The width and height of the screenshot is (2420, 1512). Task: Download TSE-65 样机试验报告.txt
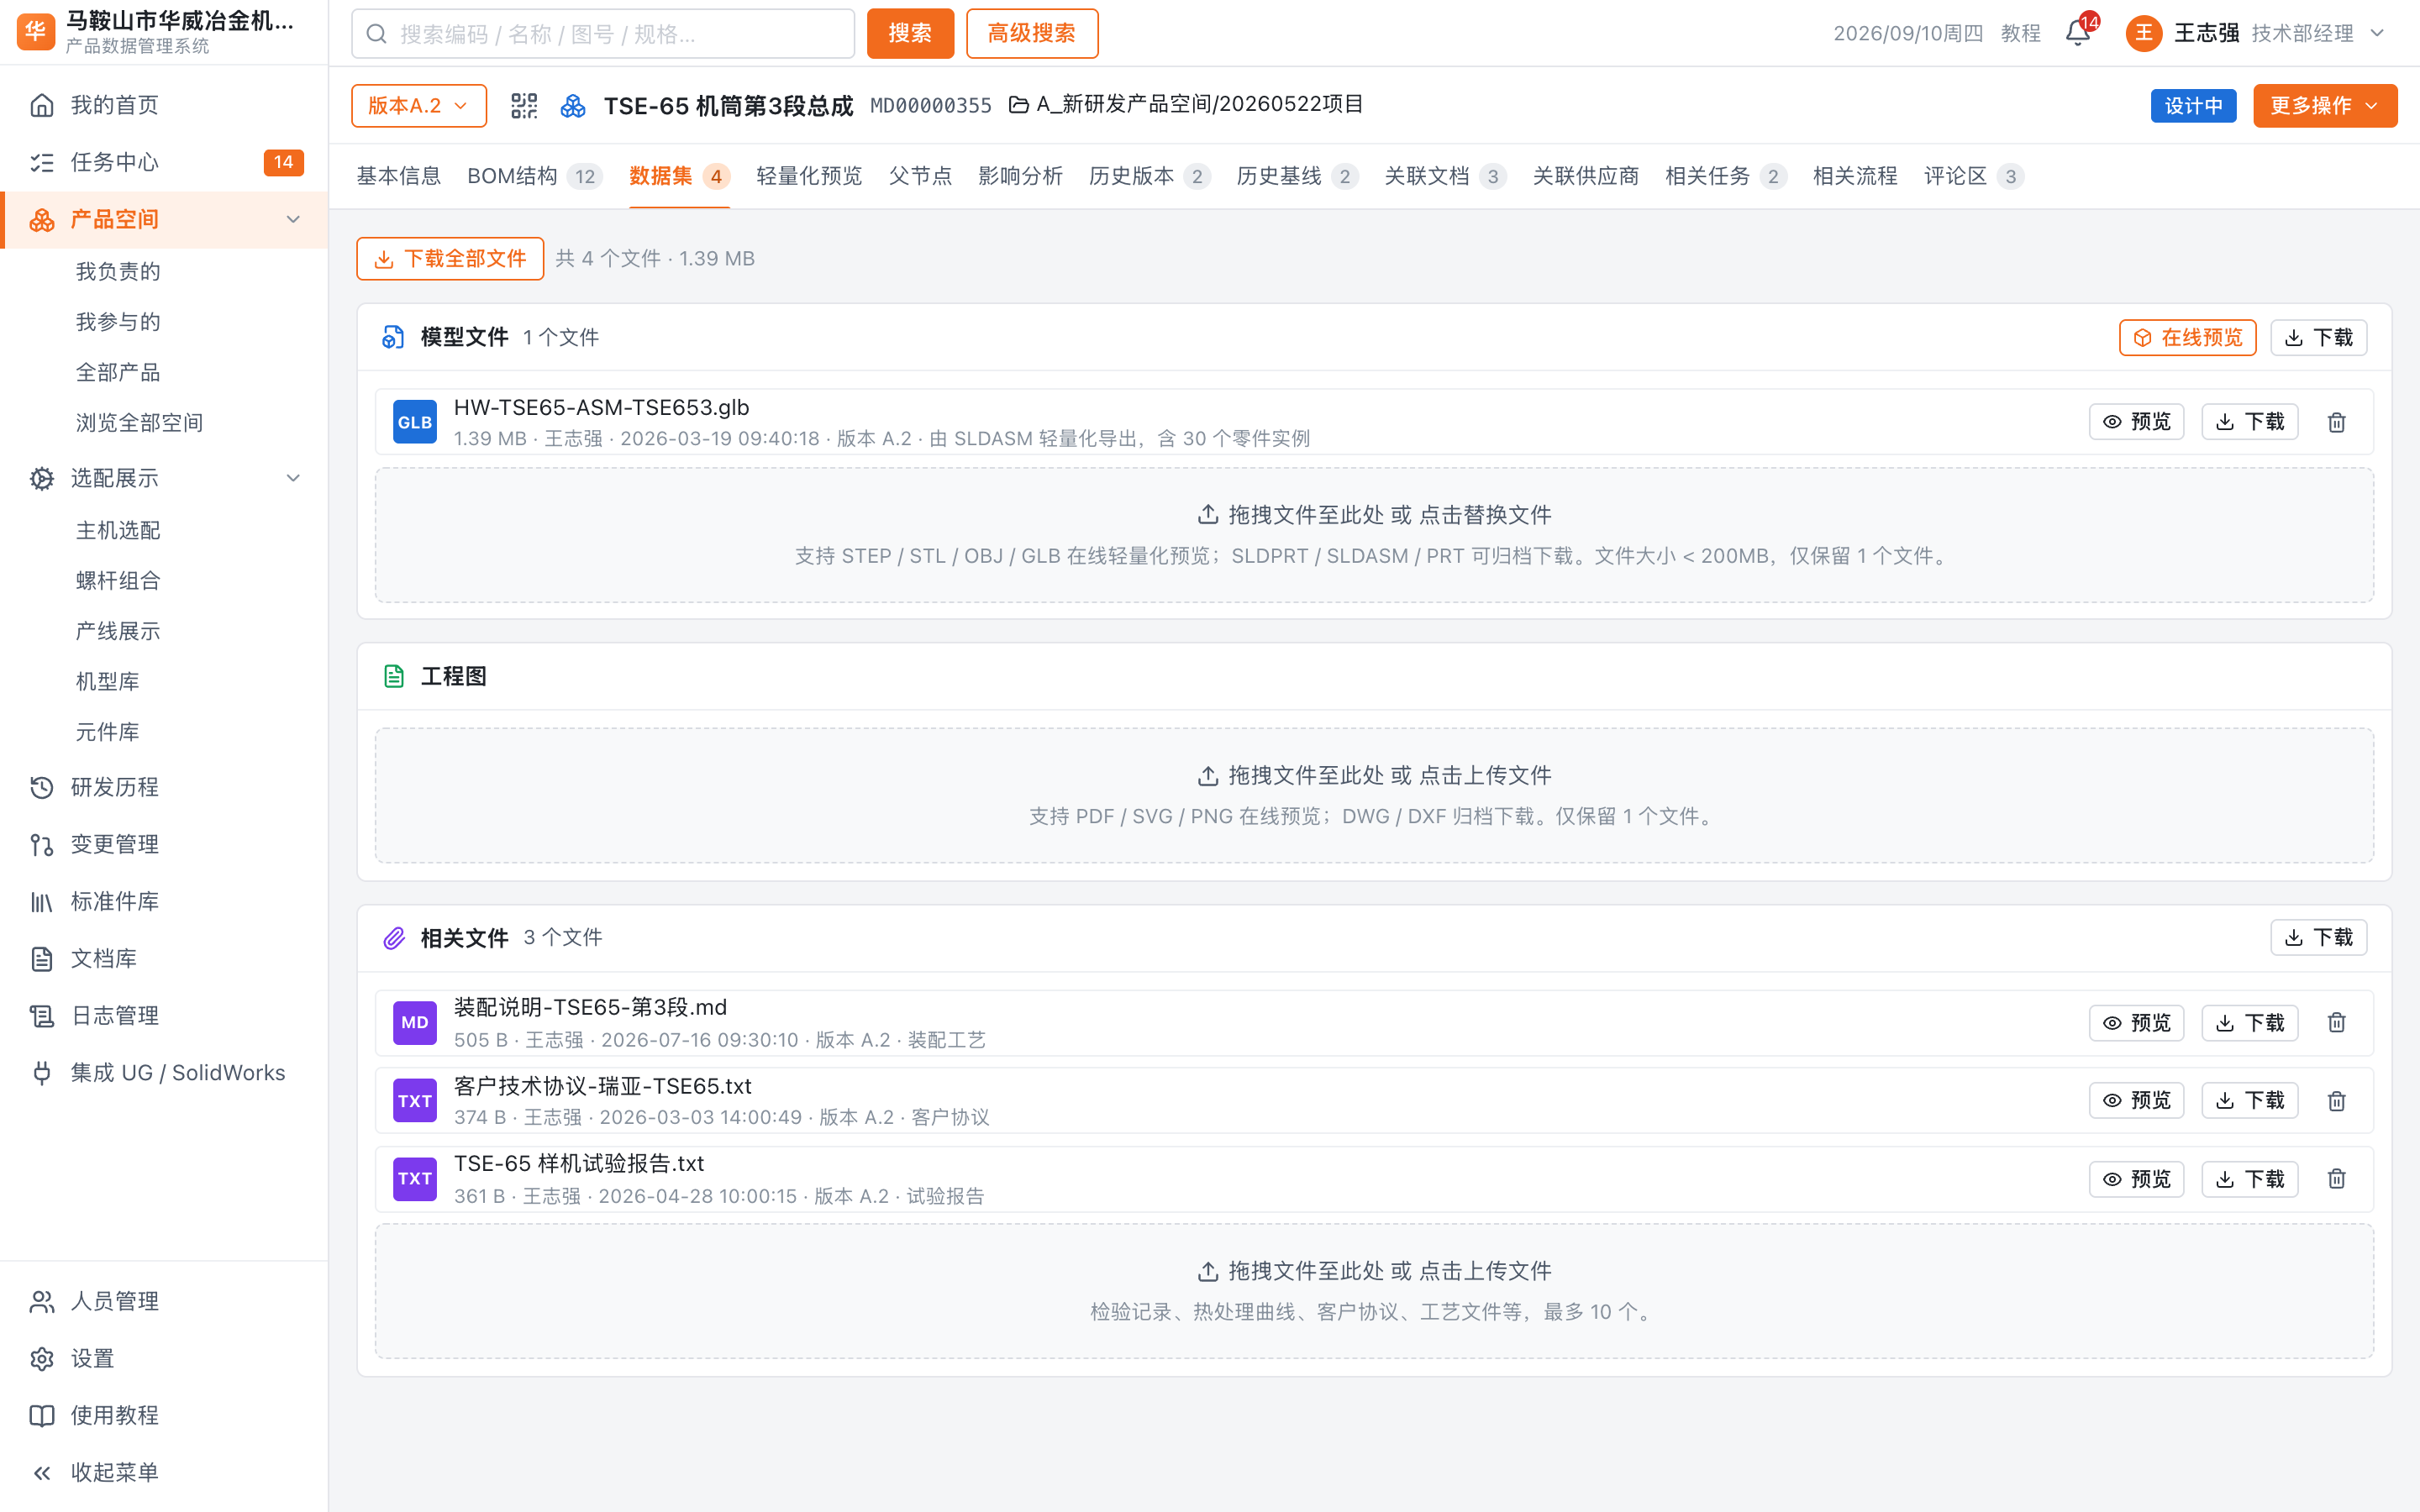click(2250, 1178)
